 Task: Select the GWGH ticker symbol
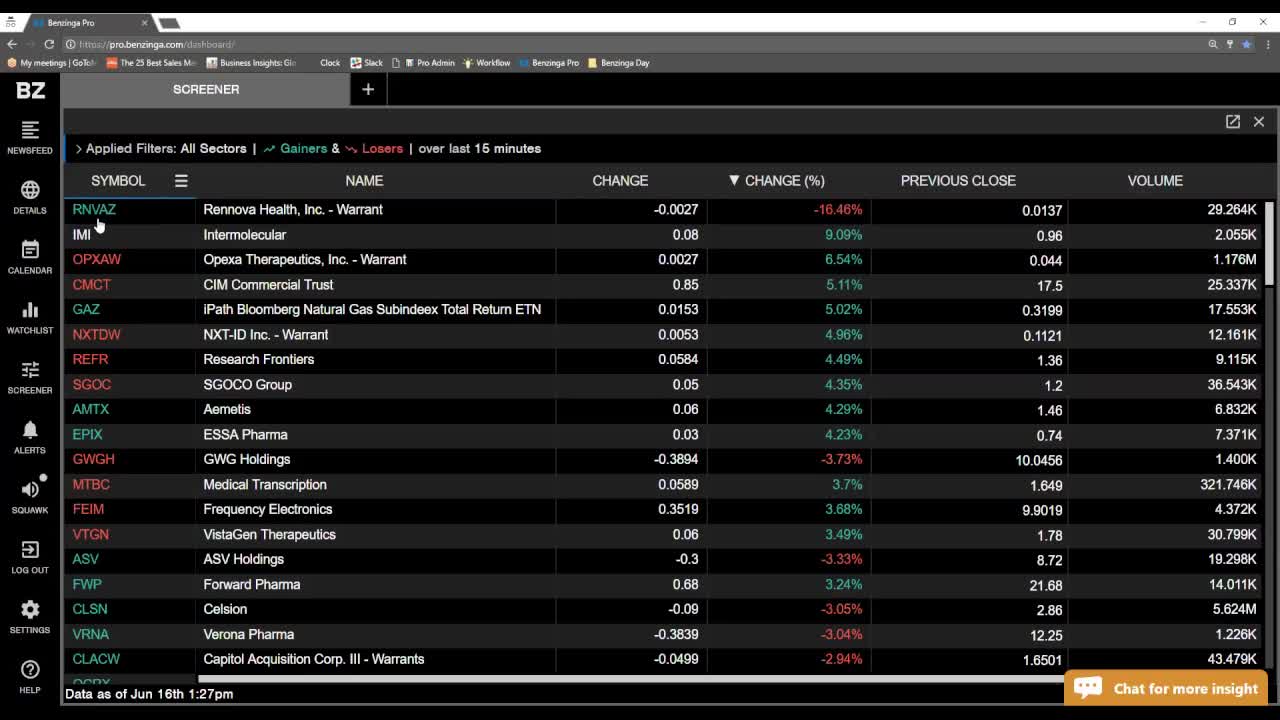[x=93, y=460]
